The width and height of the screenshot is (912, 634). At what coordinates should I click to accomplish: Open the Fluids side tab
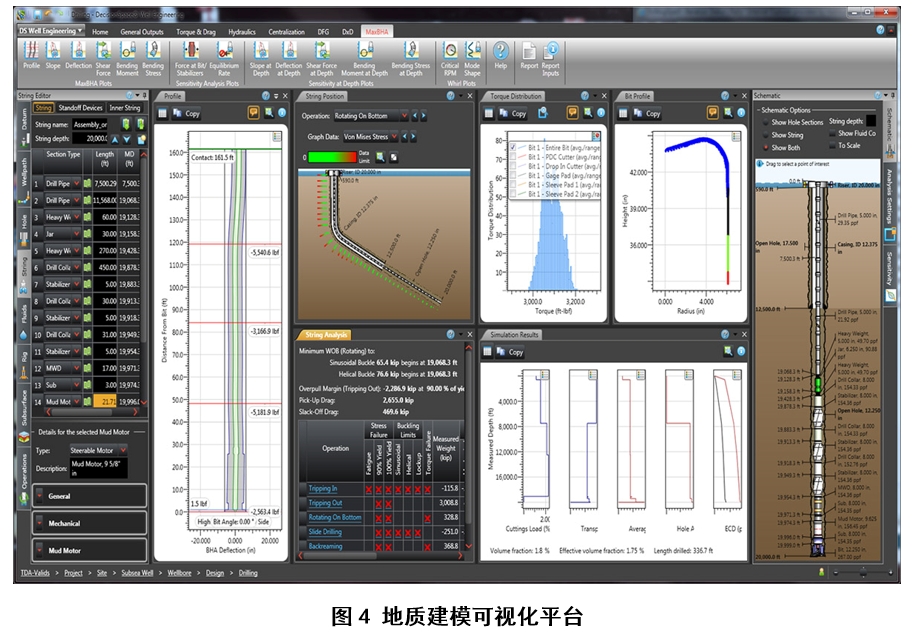pyautogui.click(x=24, y=321)
